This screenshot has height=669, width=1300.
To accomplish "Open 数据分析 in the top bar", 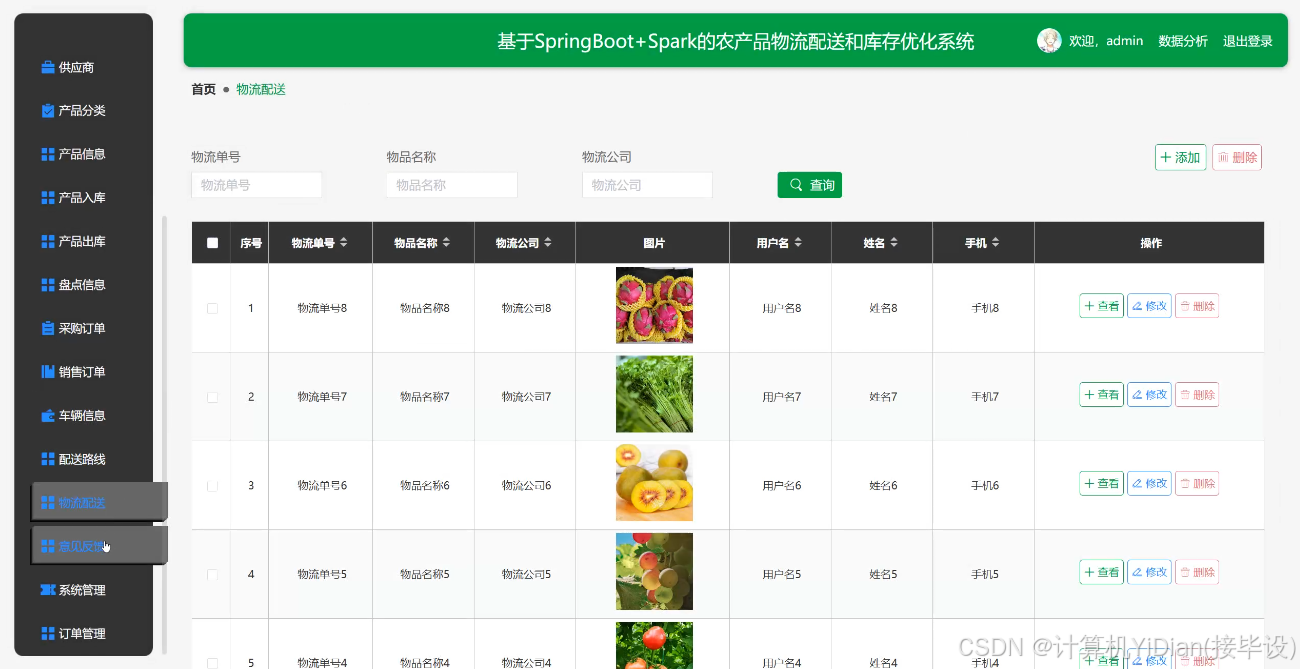I will 1183,41.
